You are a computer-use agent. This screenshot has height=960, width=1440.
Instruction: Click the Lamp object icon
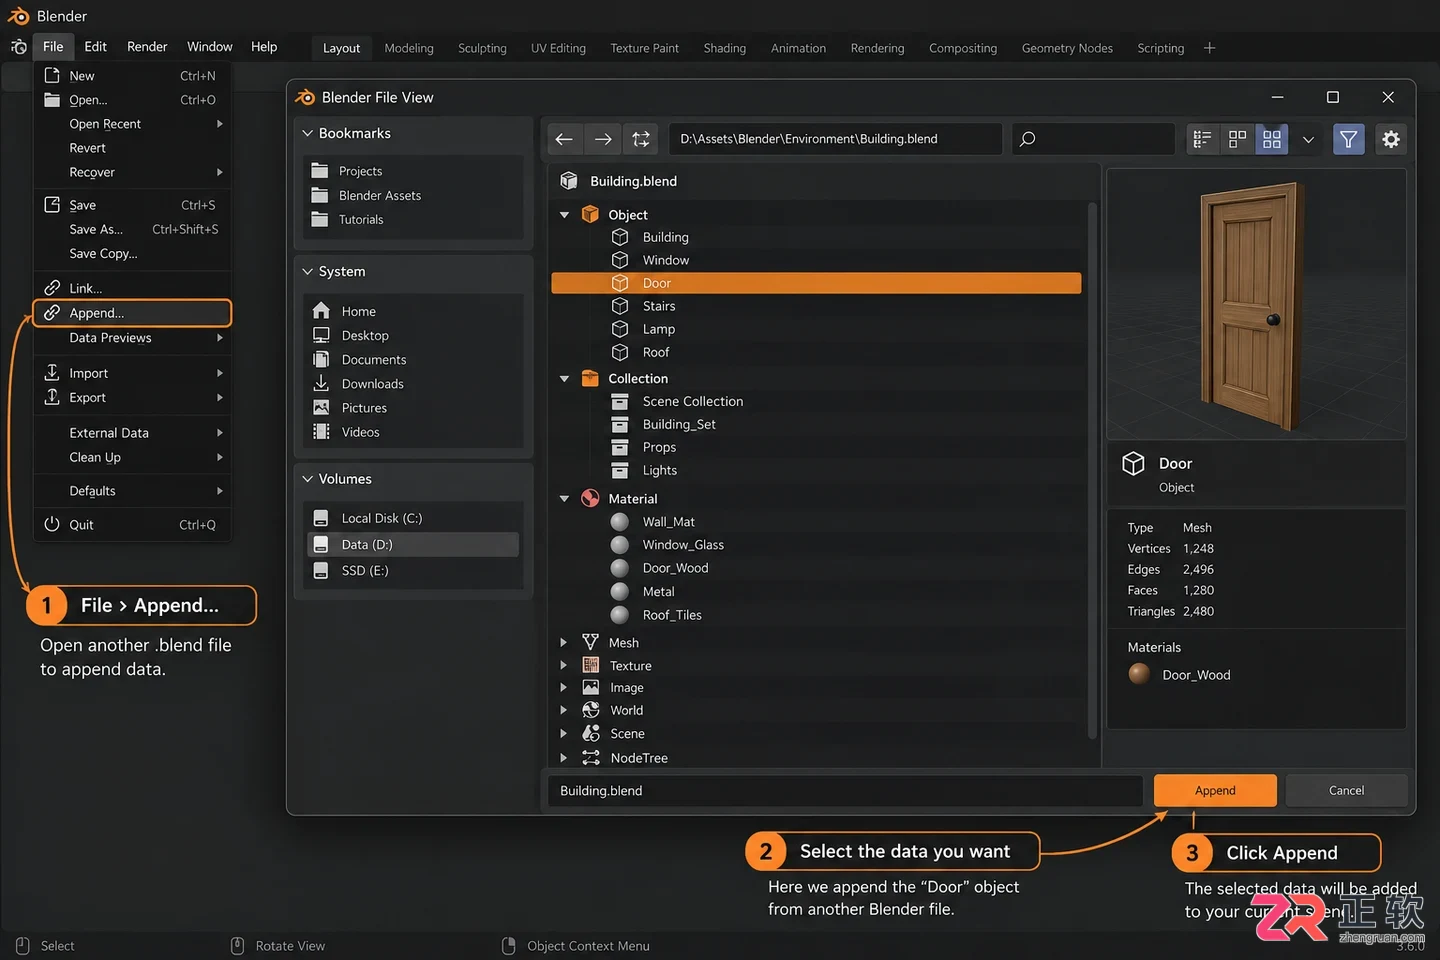tap(620, 329)
